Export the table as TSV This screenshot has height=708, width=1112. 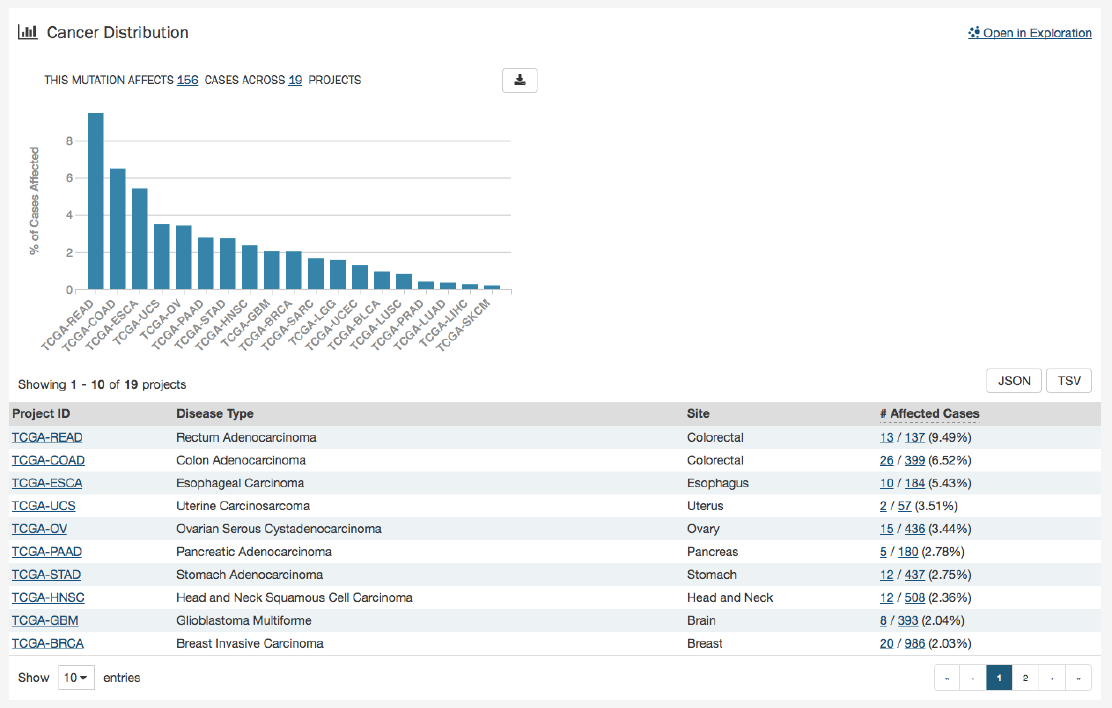[1068, 381]
